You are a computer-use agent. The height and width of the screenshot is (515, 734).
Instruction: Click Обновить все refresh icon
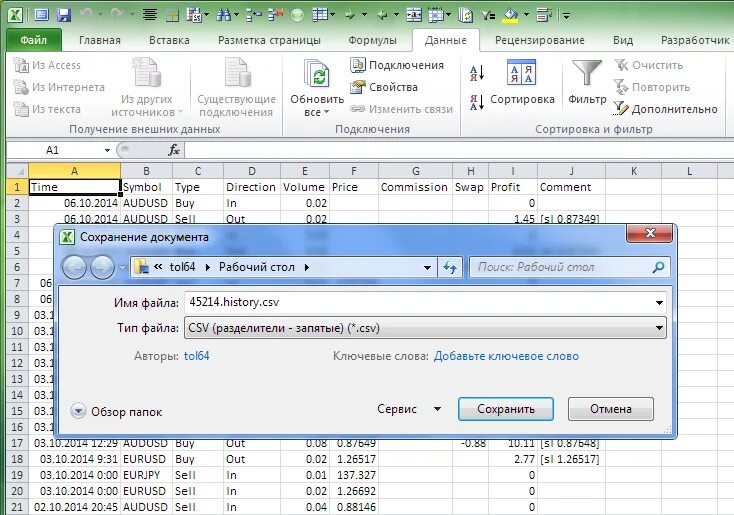click(x=316, y=73)
